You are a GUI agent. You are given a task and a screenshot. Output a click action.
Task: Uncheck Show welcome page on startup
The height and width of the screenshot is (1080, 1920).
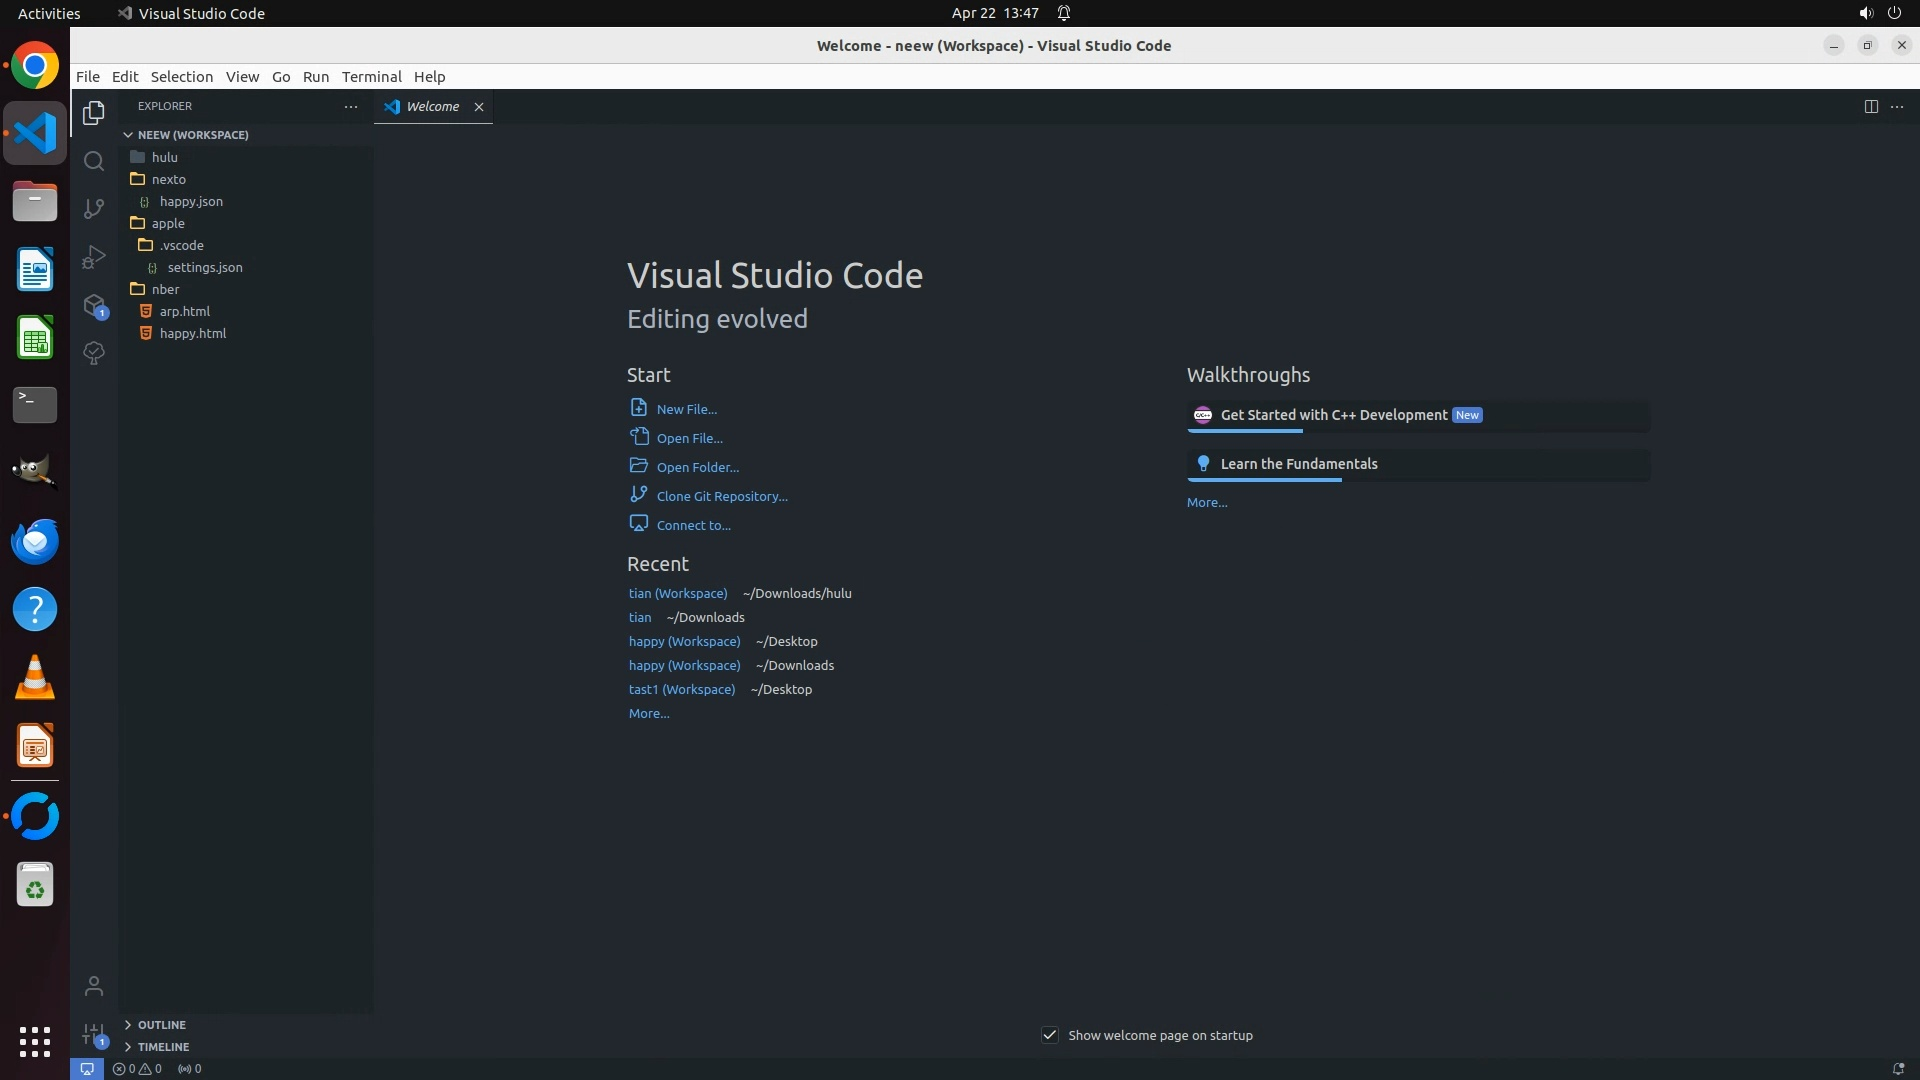point(1050,1035)
